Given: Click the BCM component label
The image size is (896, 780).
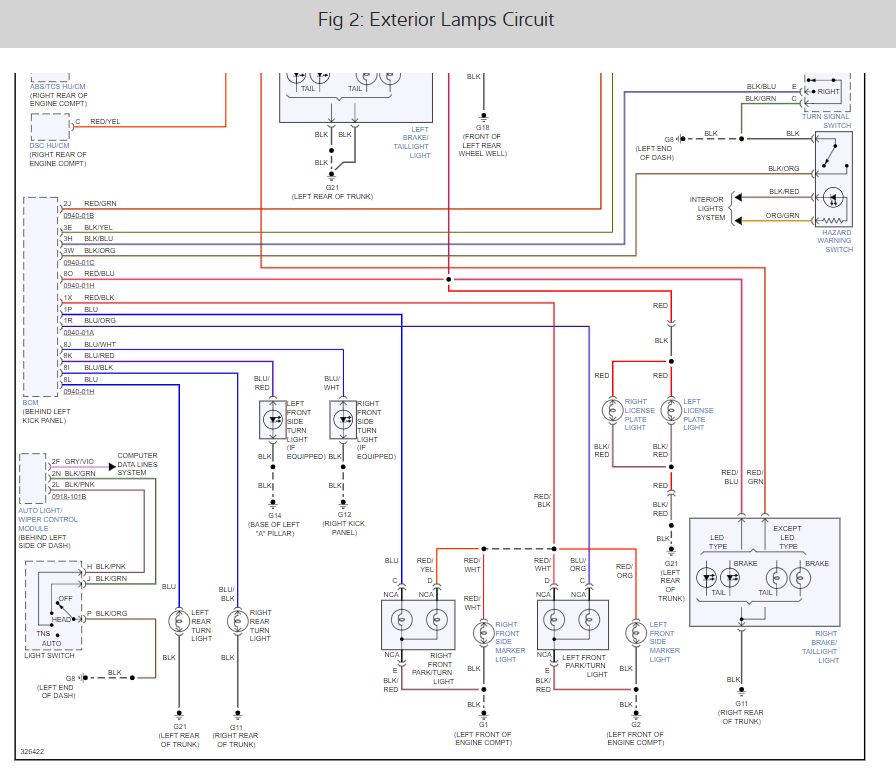Looking at the screenshot, I should [x=30, y=402].
